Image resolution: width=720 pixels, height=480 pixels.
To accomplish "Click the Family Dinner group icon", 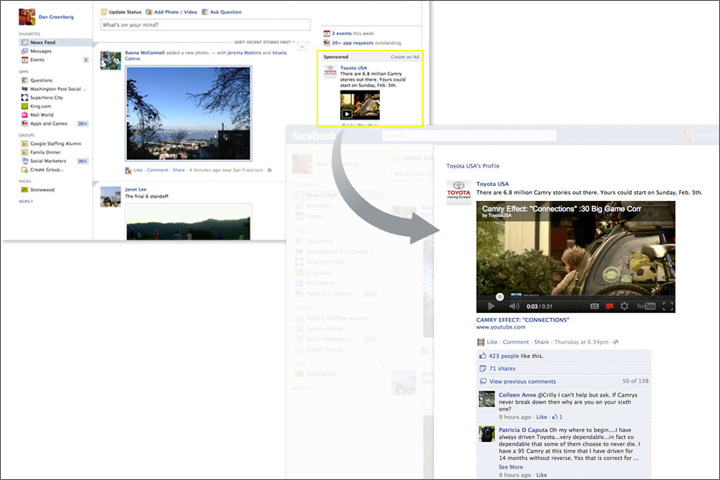I will coord(24,152).
